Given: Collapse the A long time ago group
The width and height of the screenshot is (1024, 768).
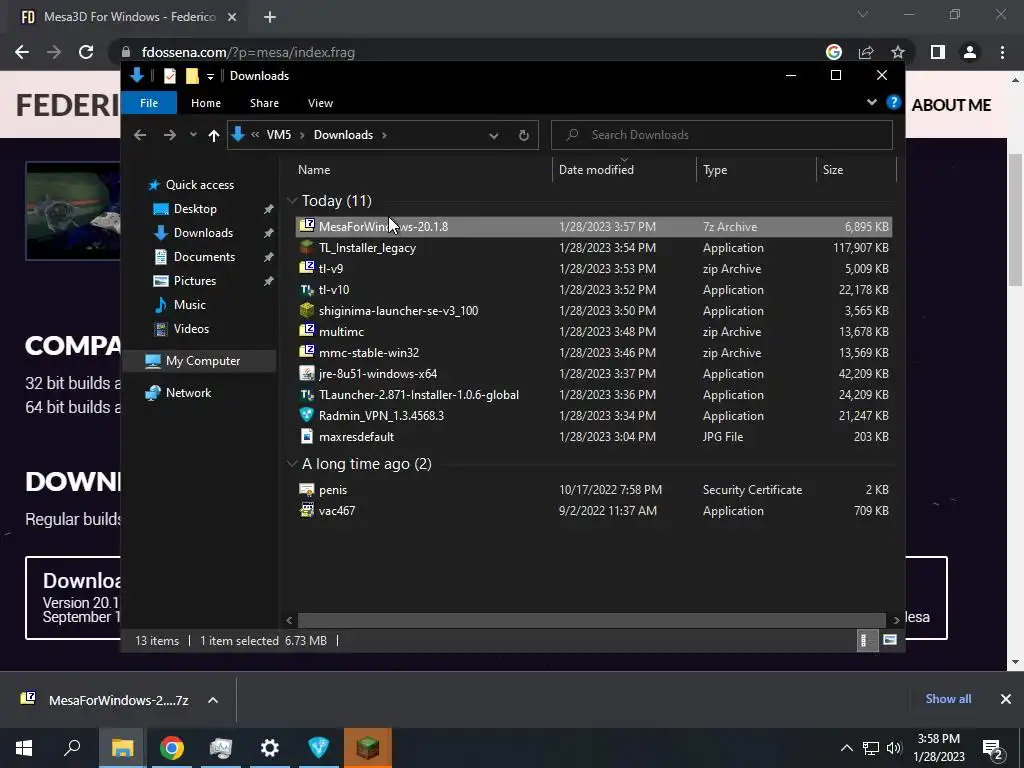Looking at the screenshot, I should click(x=292, y=464).
